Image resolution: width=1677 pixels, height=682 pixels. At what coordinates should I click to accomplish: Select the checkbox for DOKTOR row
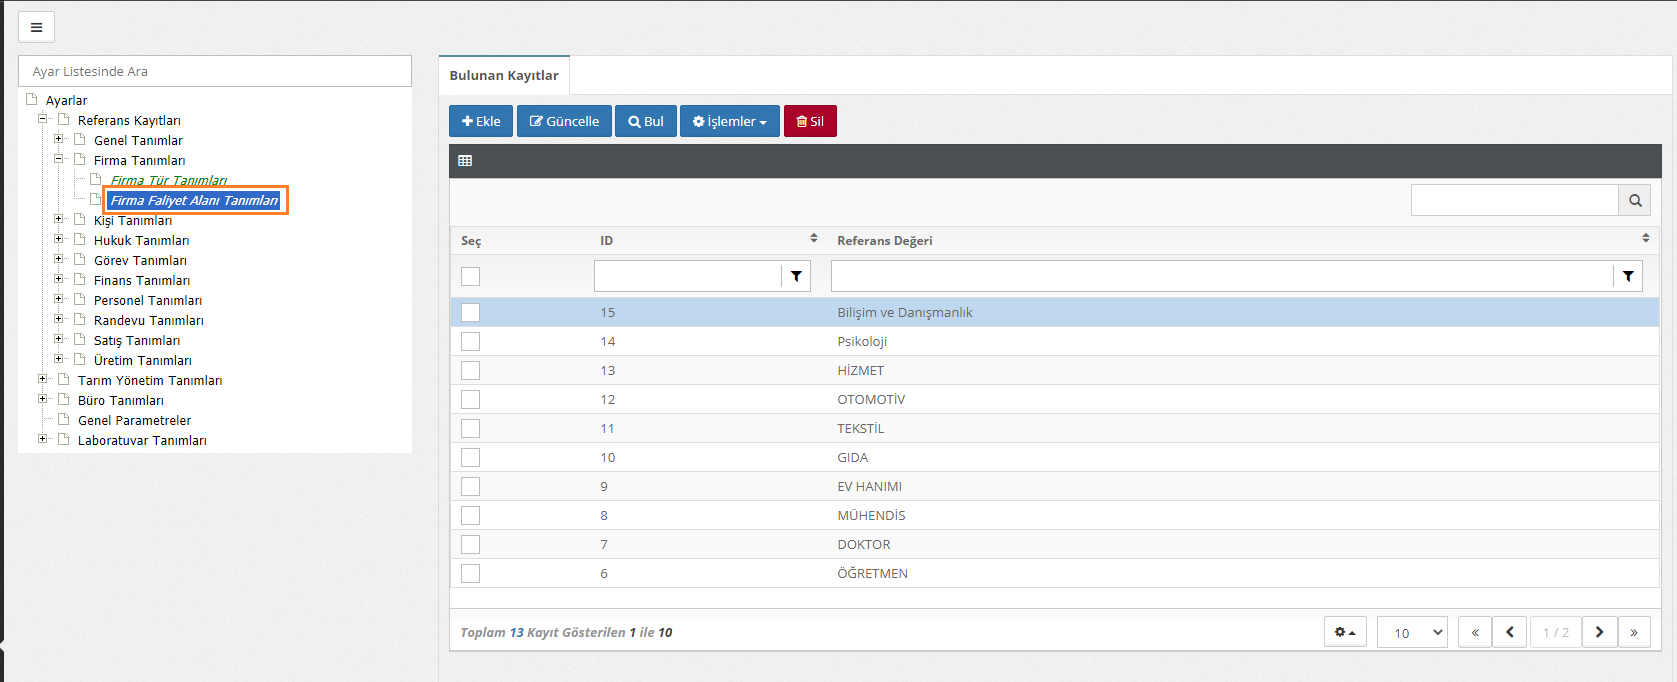[470, 545]
